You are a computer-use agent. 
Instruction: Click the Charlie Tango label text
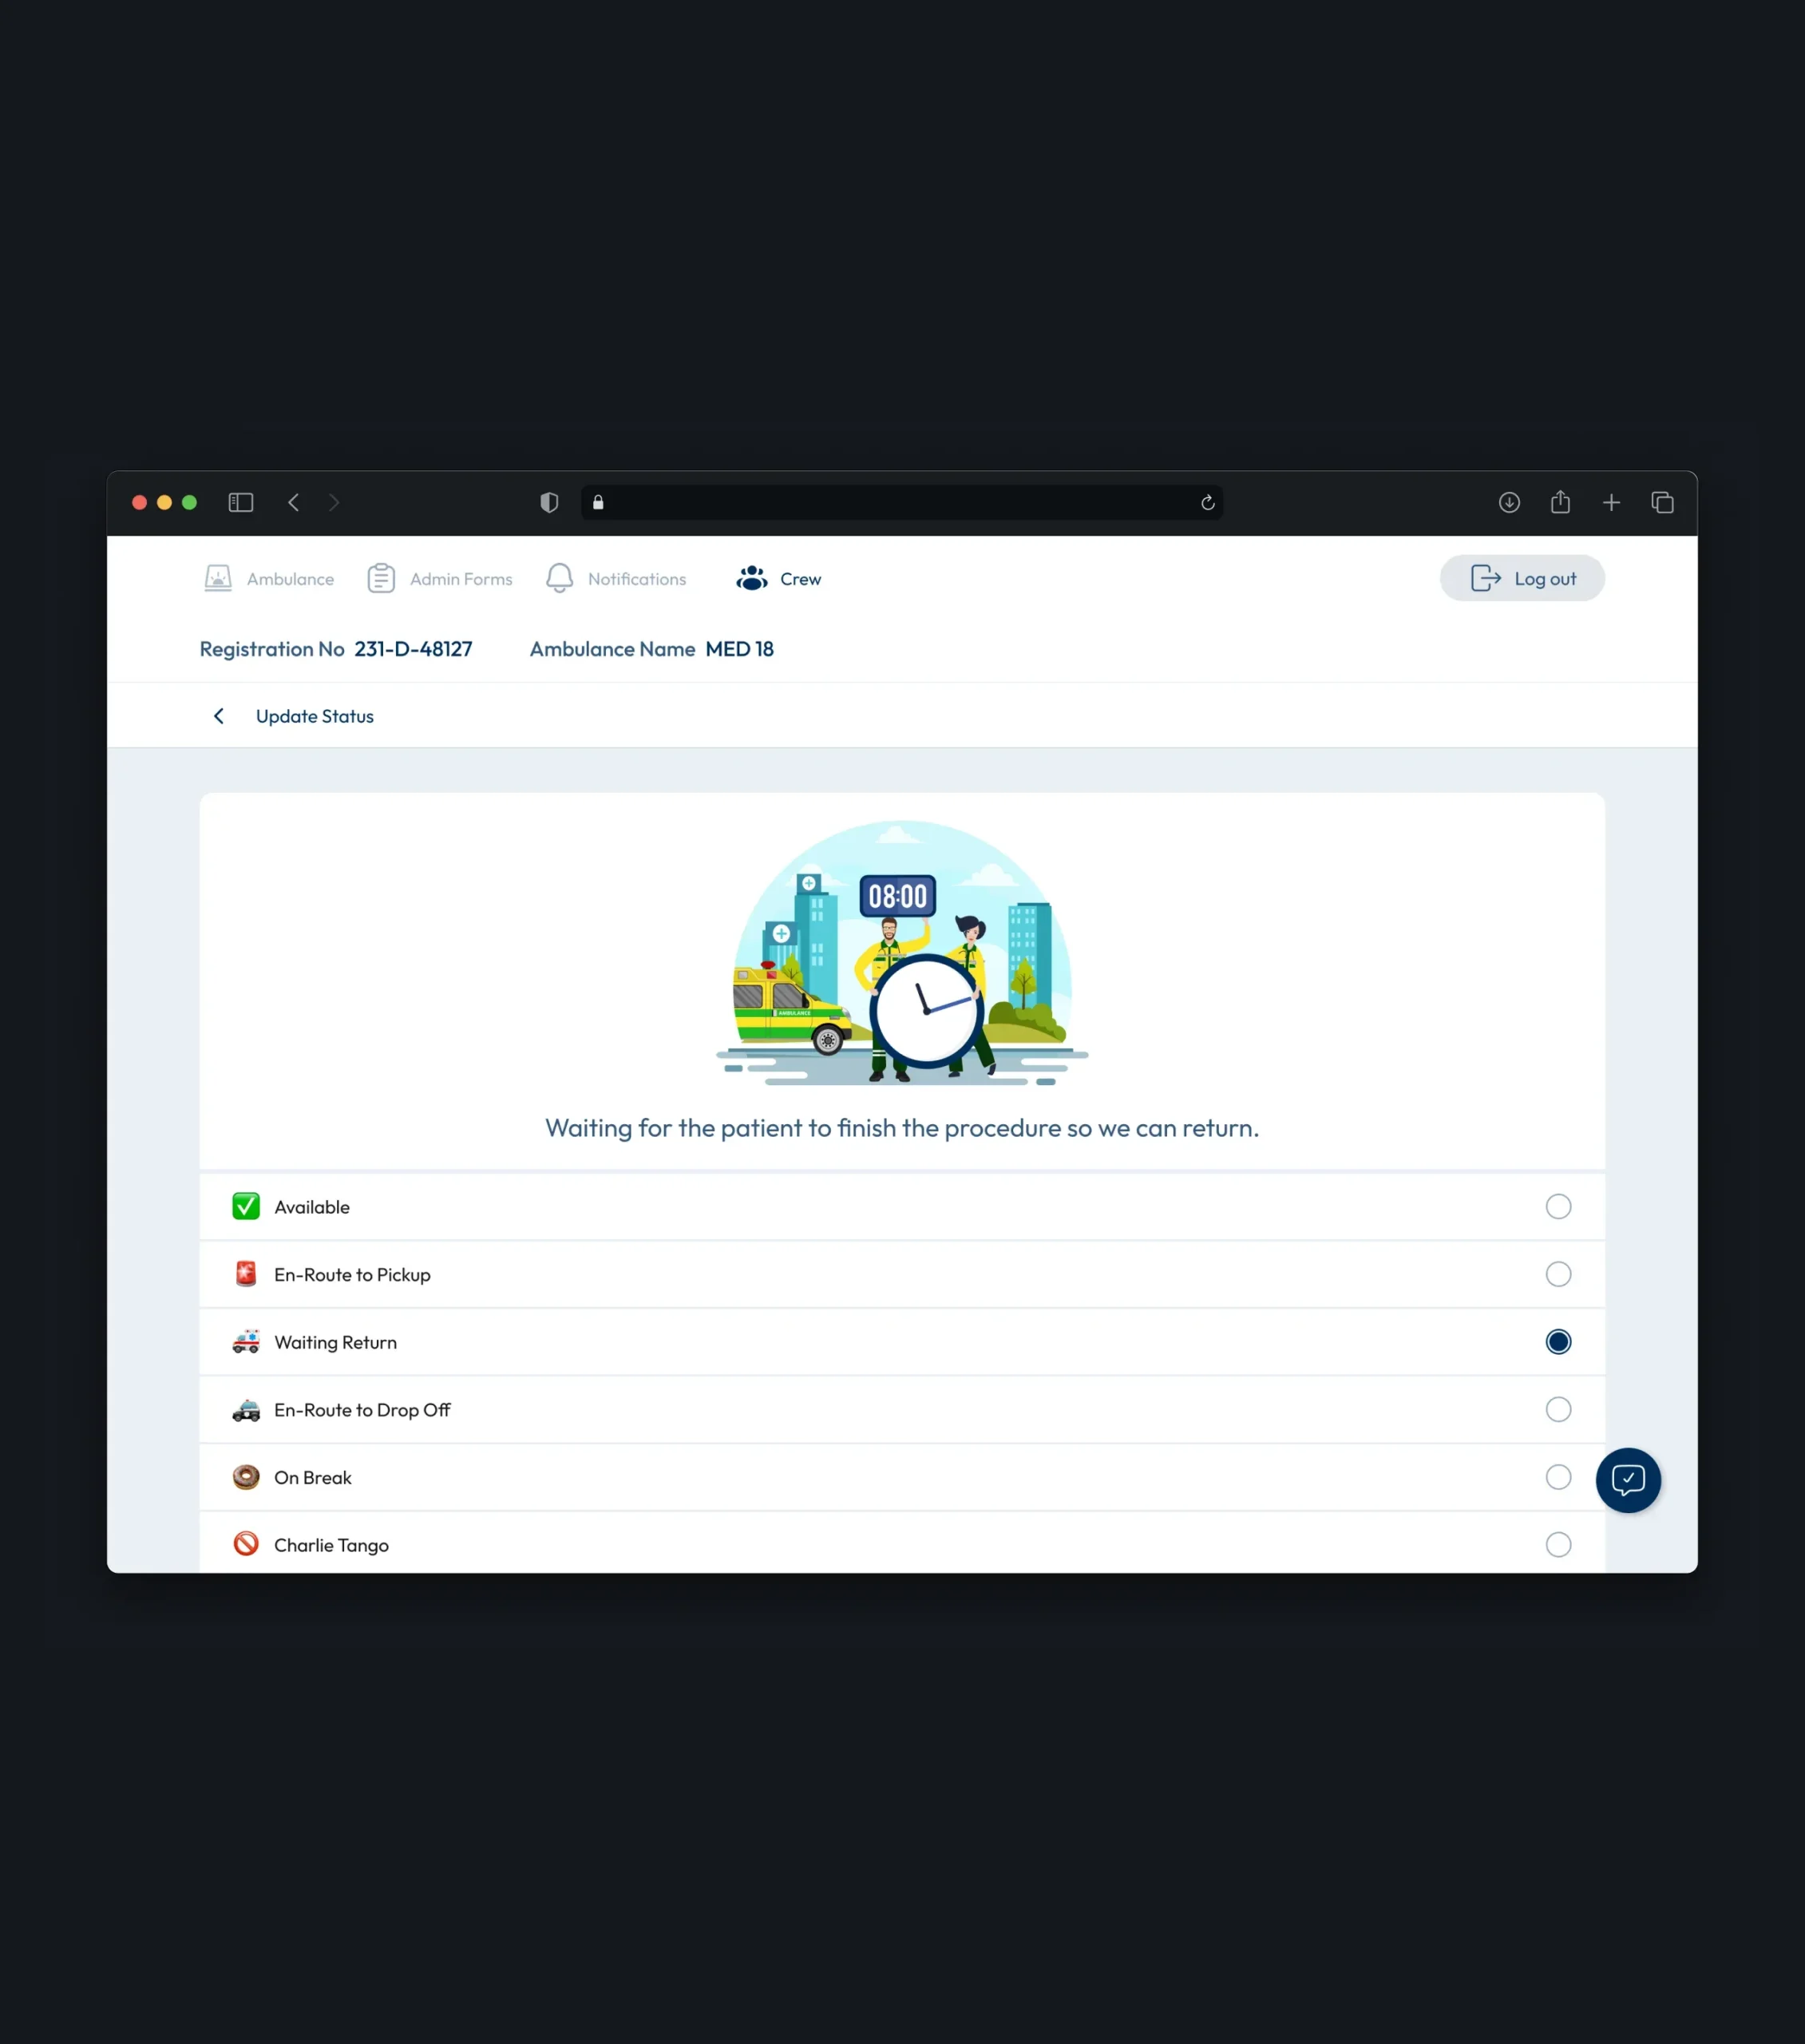[x=332, y=1545]
